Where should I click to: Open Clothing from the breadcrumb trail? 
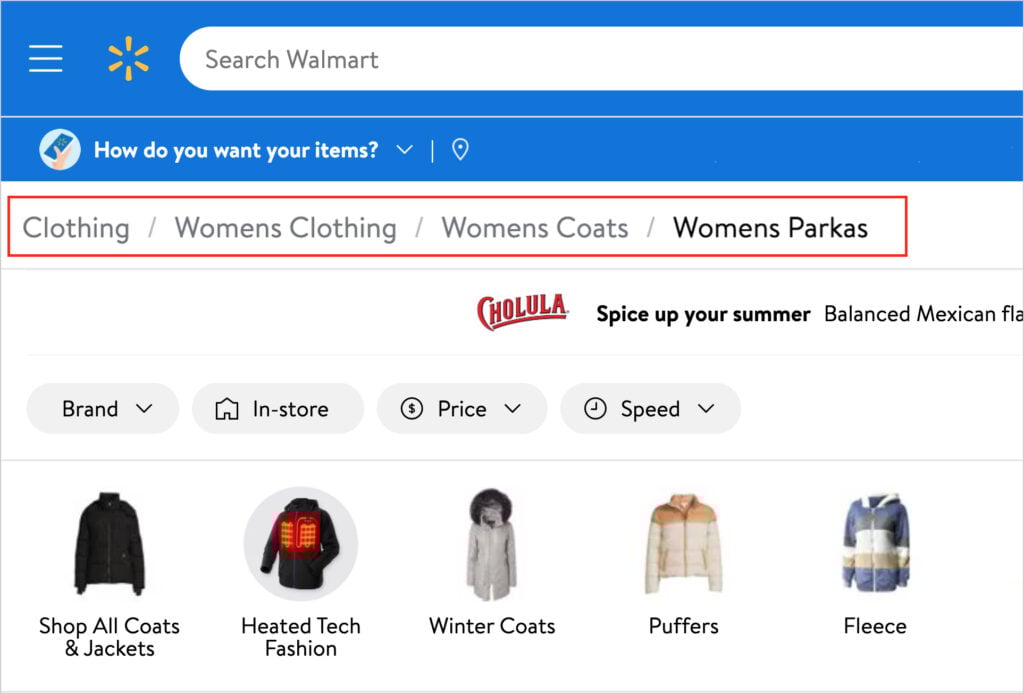click(x=75, y=227)
